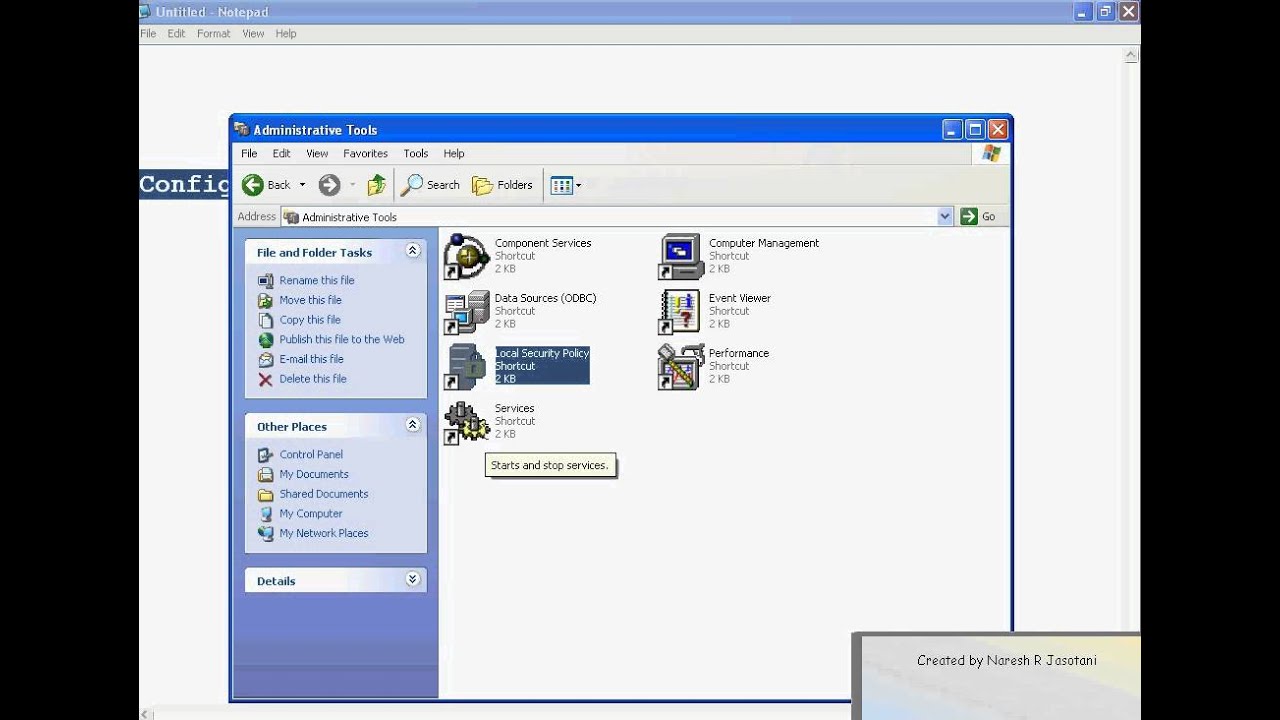Expand the Address bar dropdown

click(945, 216)
